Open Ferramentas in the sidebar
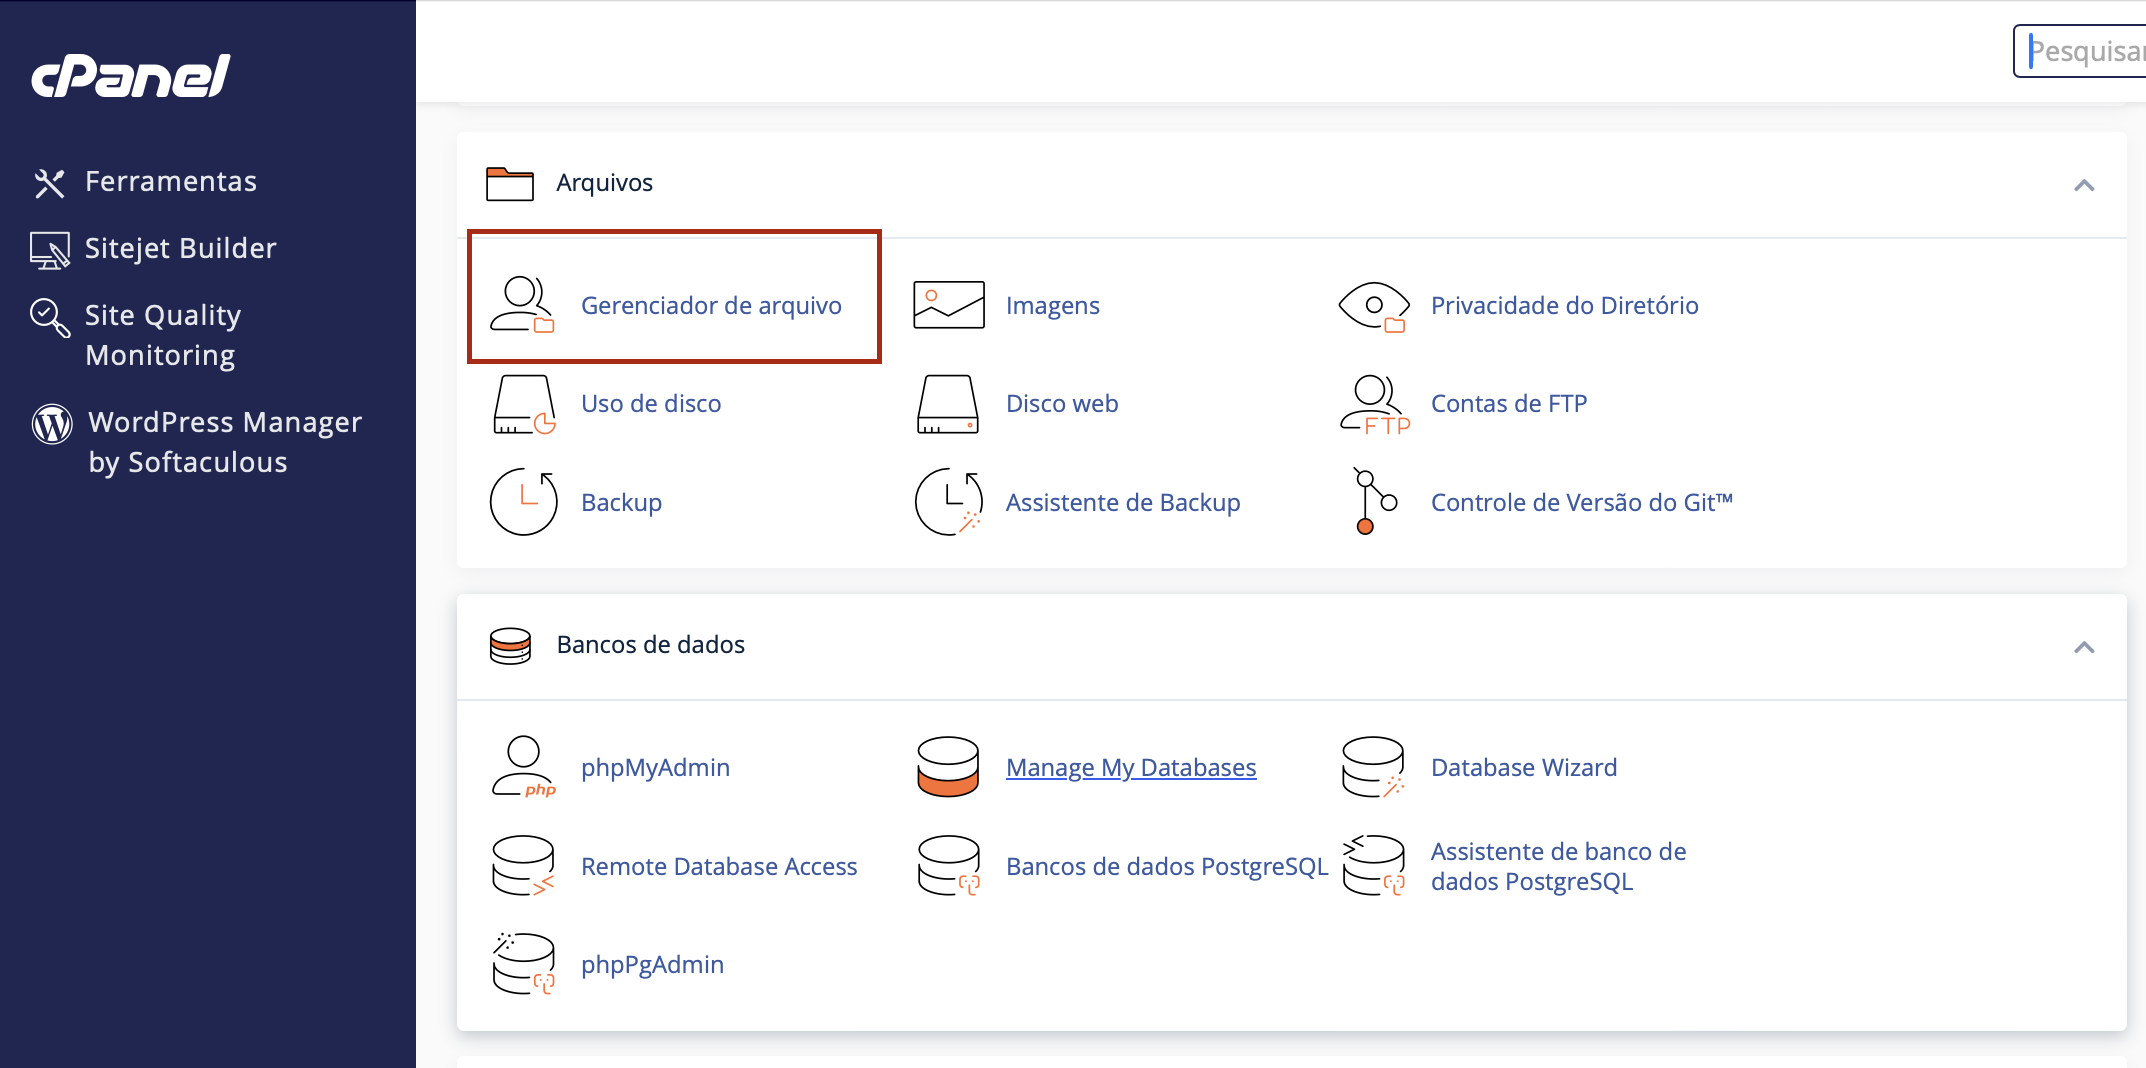Image resolution: width=2146 pixels, height=1068 pixels. point(171,182)
